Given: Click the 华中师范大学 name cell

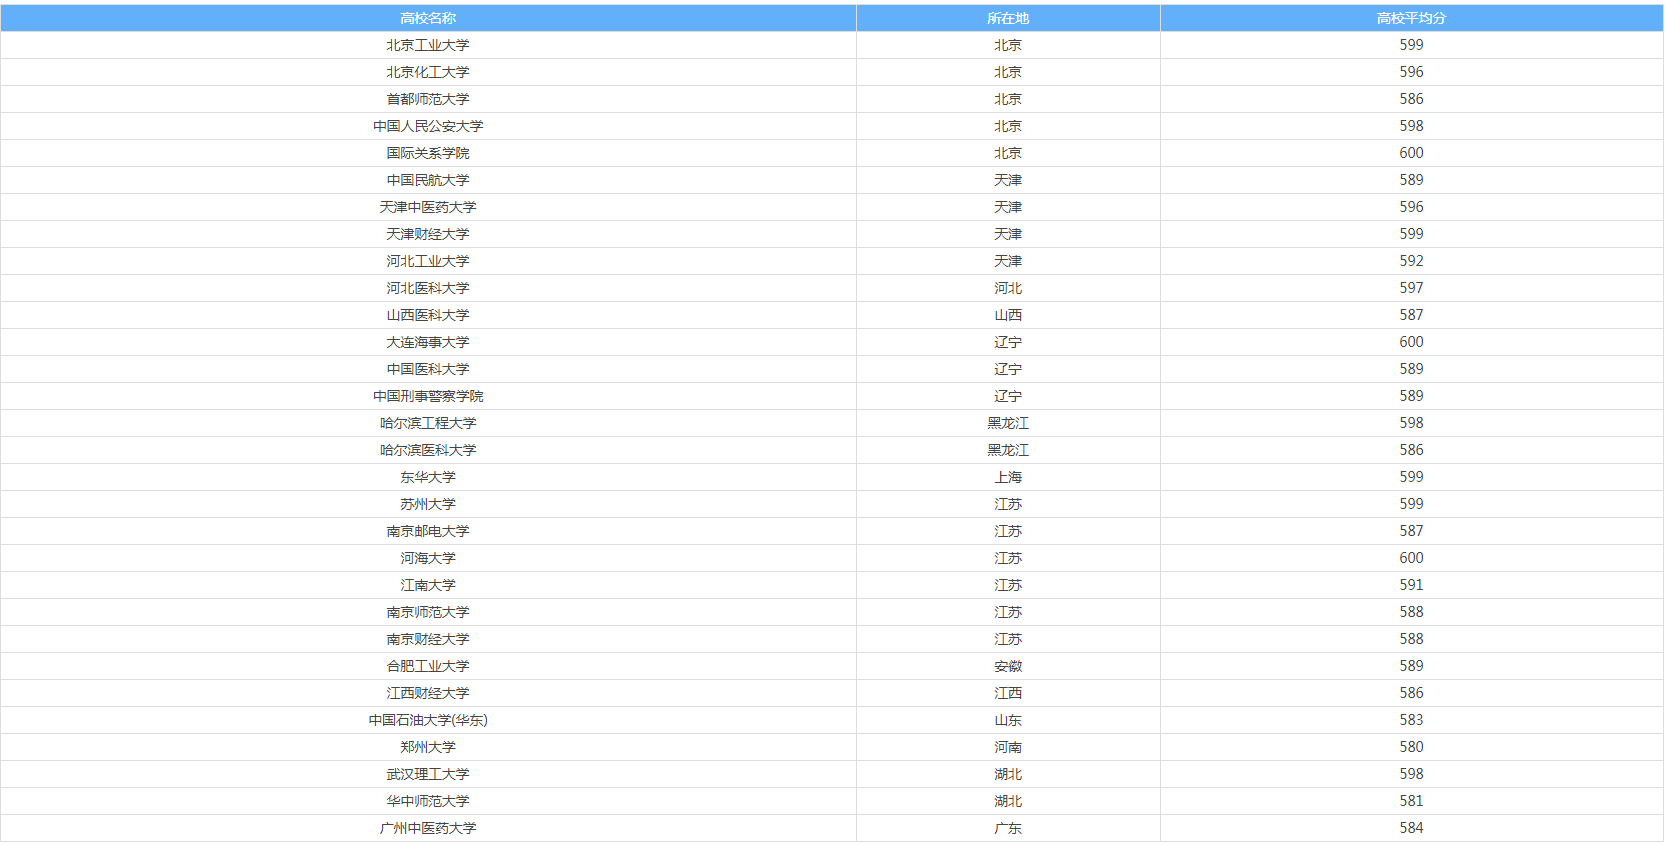Looking at the screenshot, I should tap(428, 801).
